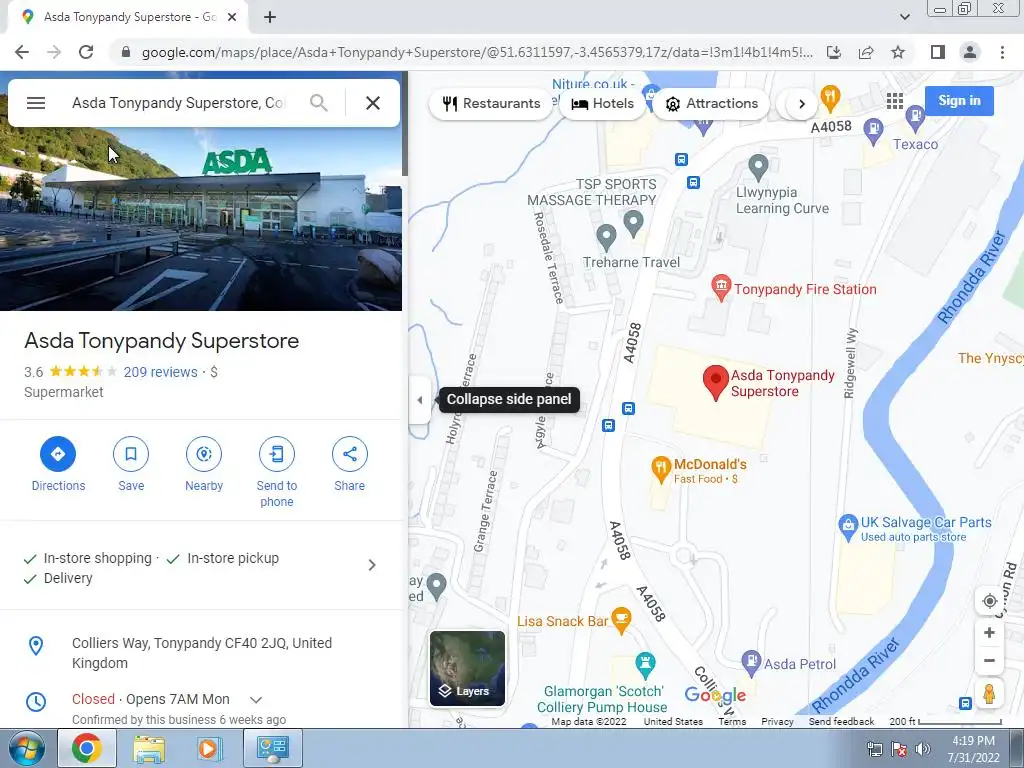Search Nearby places icon
Viewport: 1024px width, 768px height.
pos(204,454)
